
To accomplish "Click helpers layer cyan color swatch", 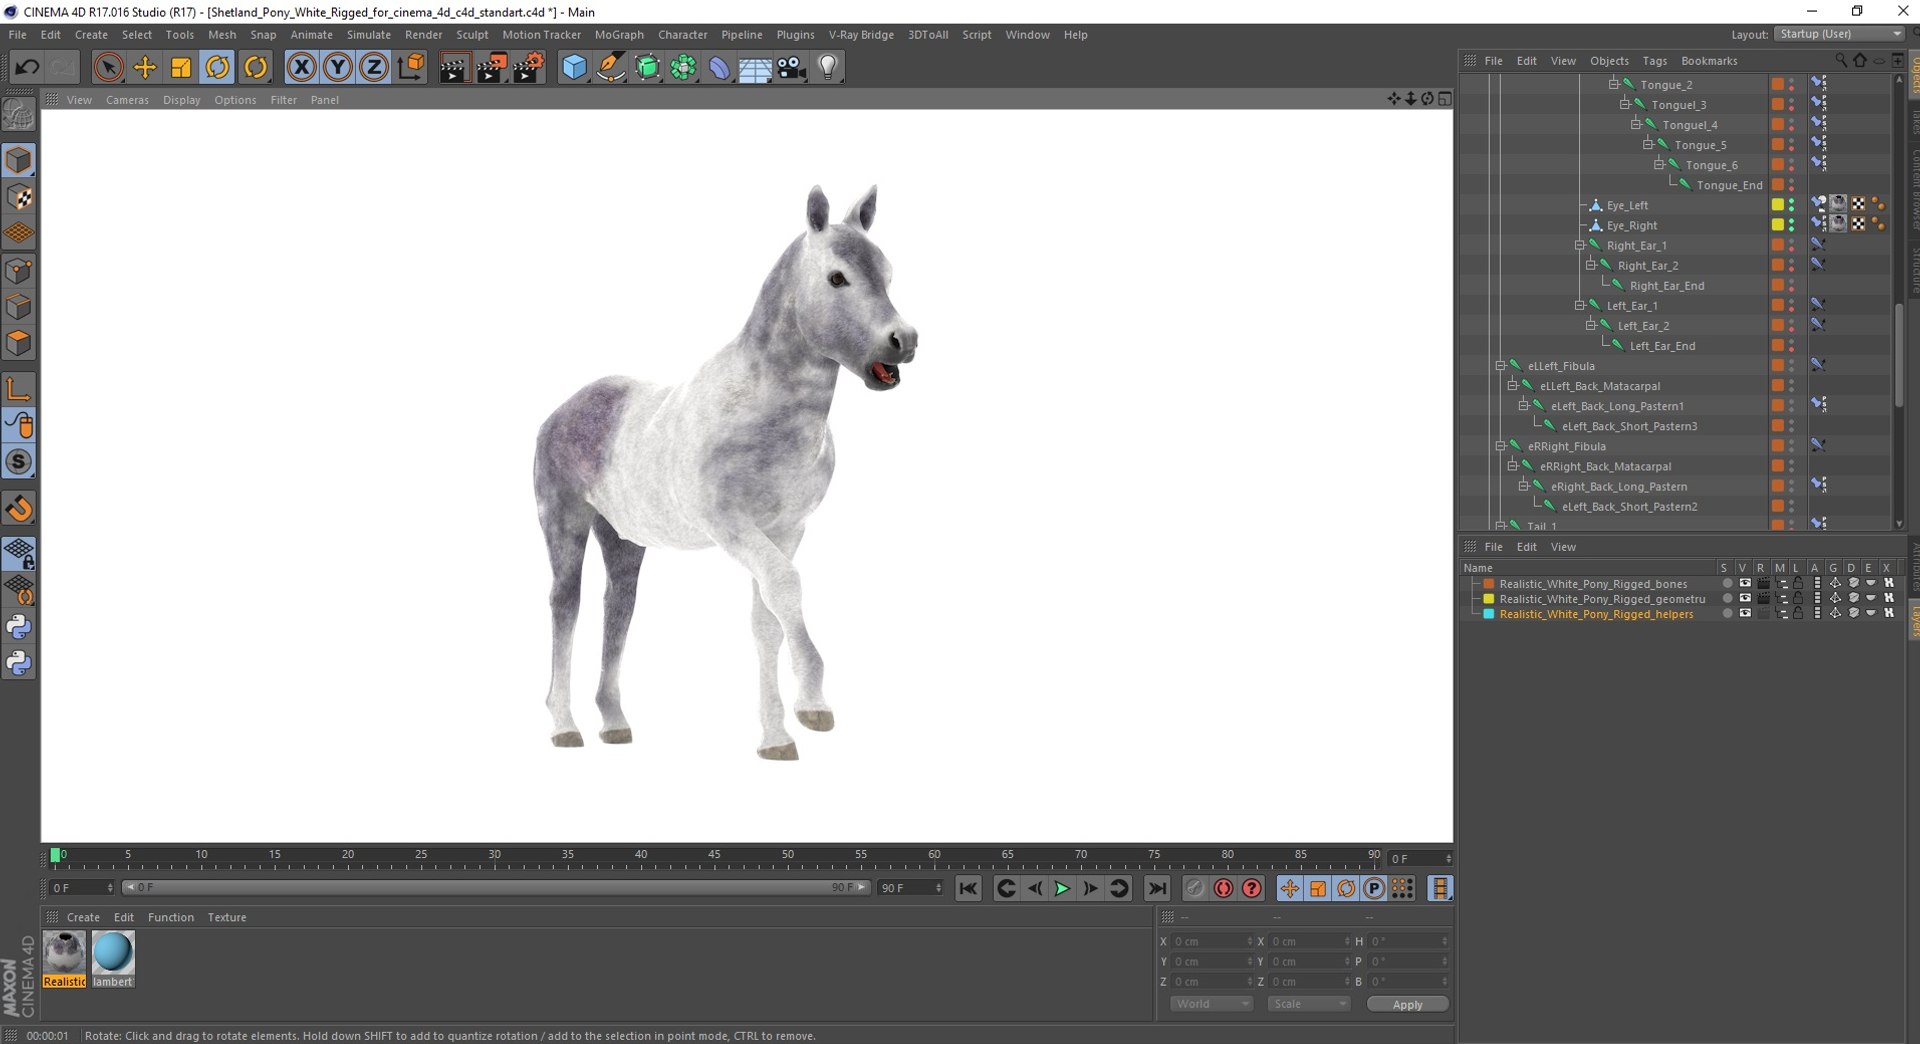I will coord(1489,614).
